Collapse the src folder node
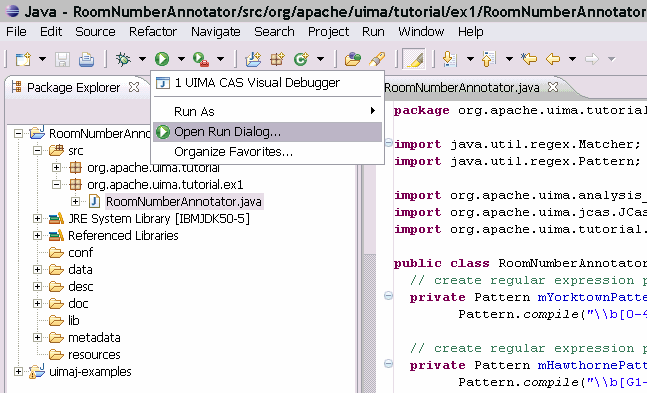The width and height of the screenshot is (647, 393). (x=37, y=150)
